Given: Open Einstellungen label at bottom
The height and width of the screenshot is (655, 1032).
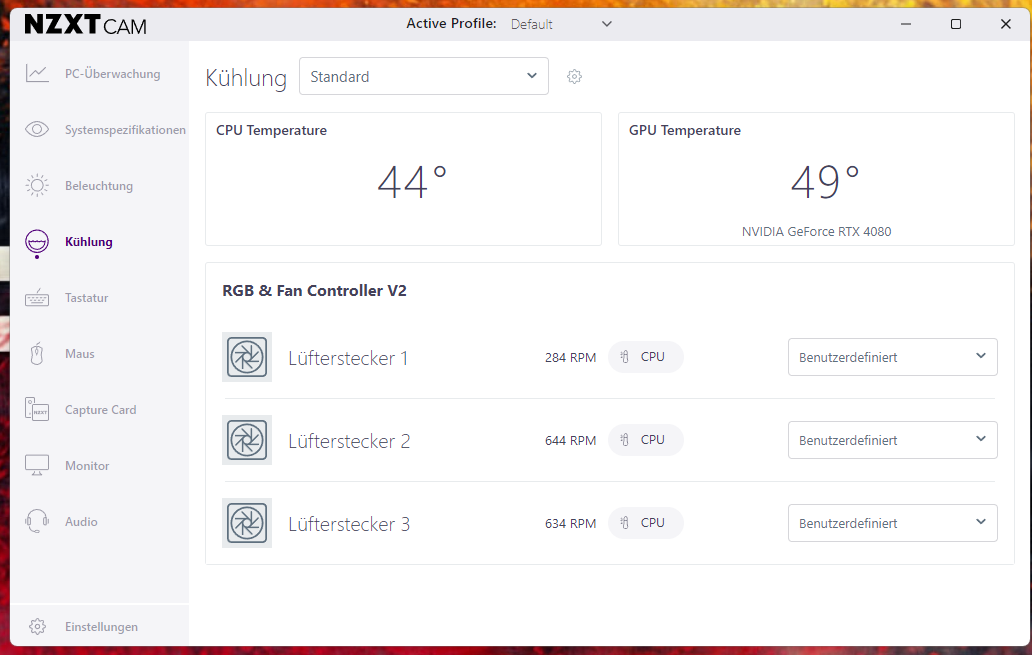Looking at the screenshot, I should [101, 627].
